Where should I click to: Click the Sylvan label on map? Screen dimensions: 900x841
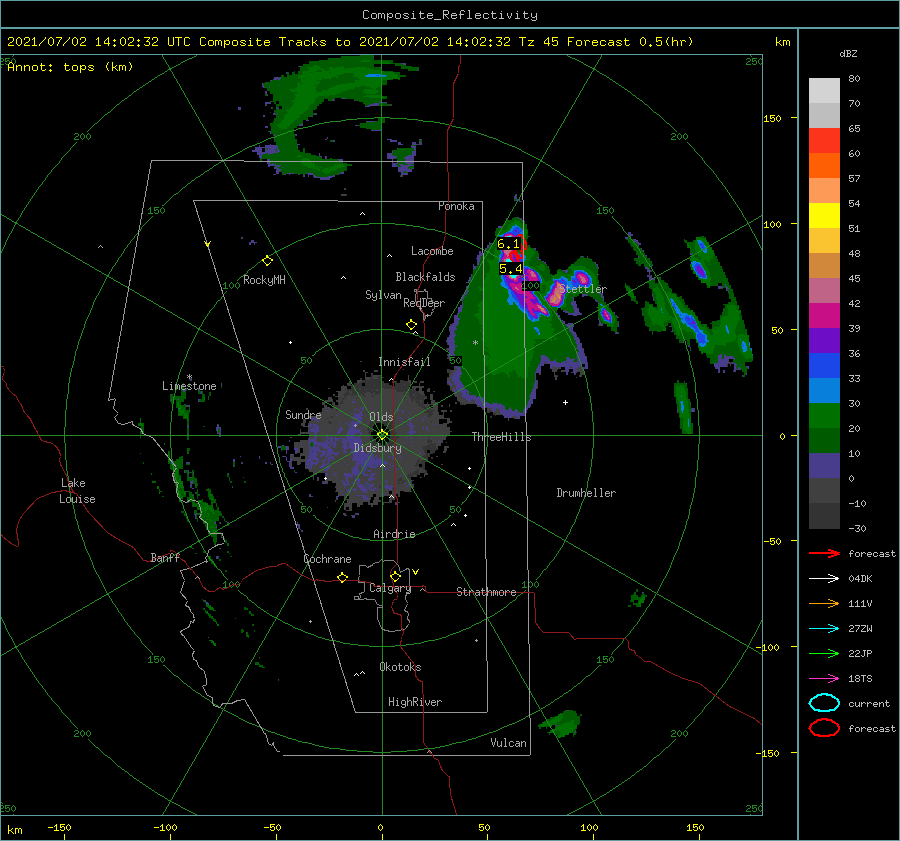click(383, 295)
